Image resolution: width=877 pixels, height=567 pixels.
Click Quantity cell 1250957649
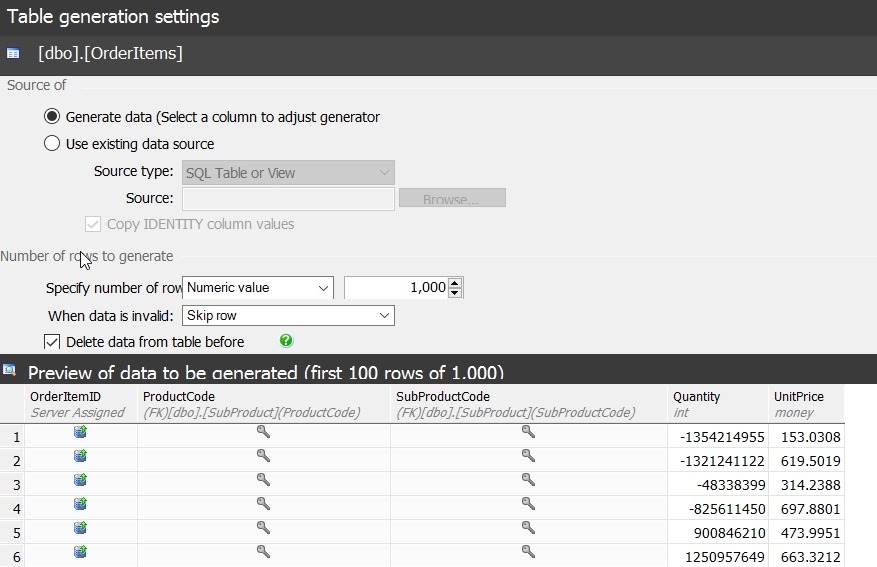(x=718, y=557)
